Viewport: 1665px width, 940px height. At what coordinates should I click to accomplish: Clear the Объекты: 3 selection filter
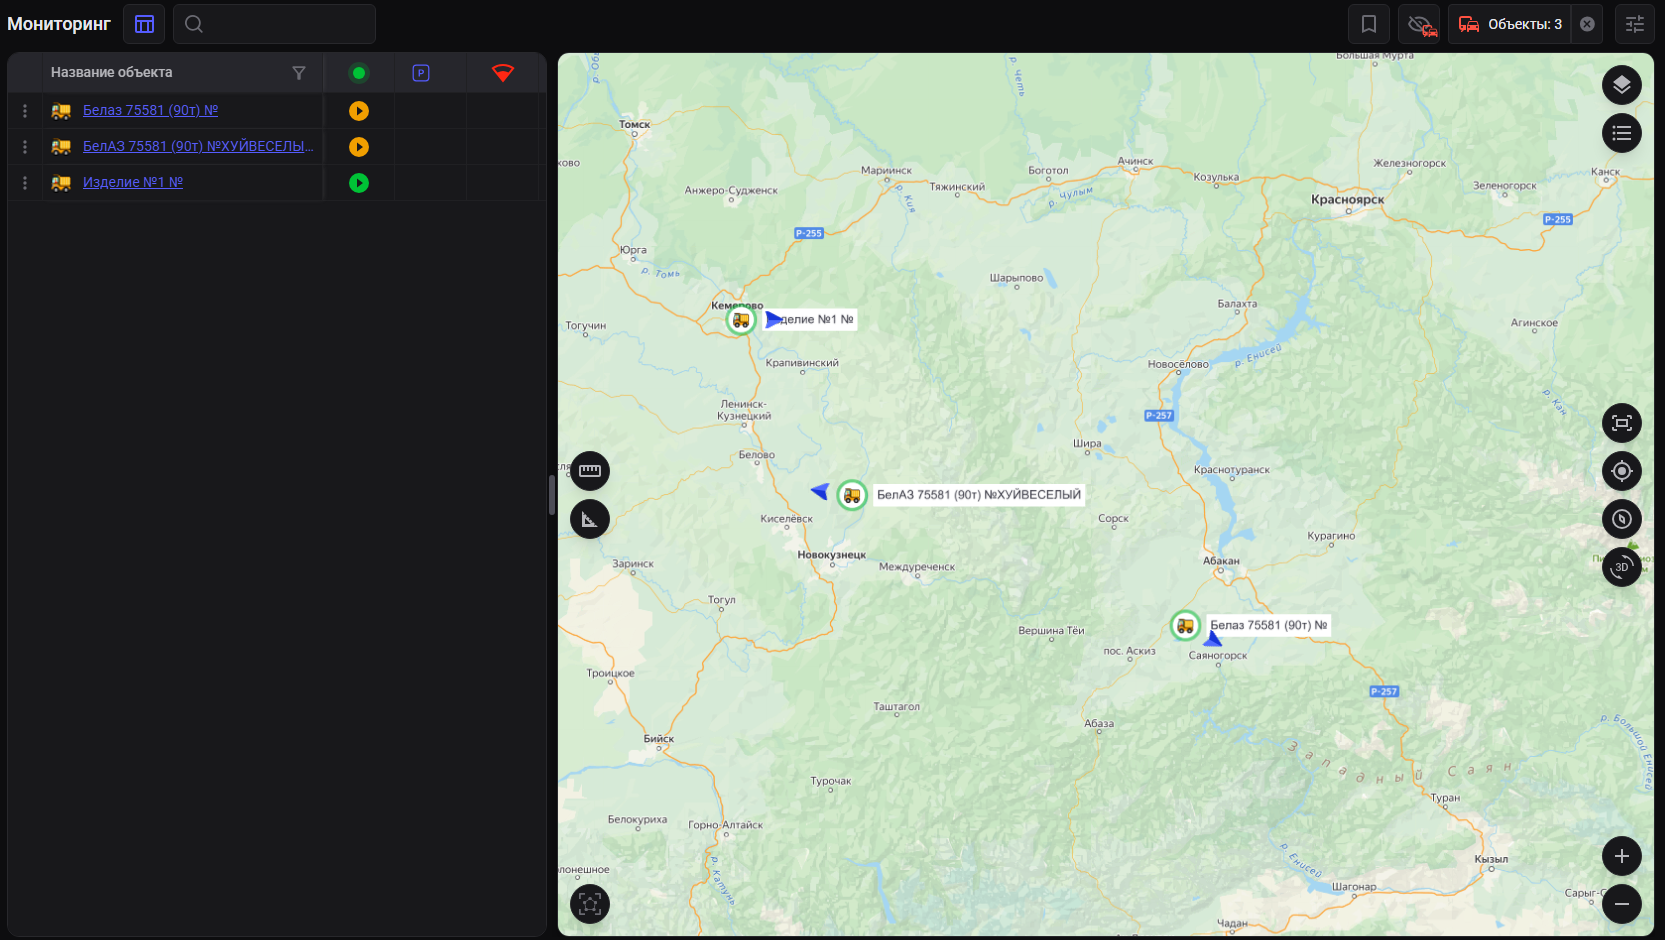tap(1587, 24)
